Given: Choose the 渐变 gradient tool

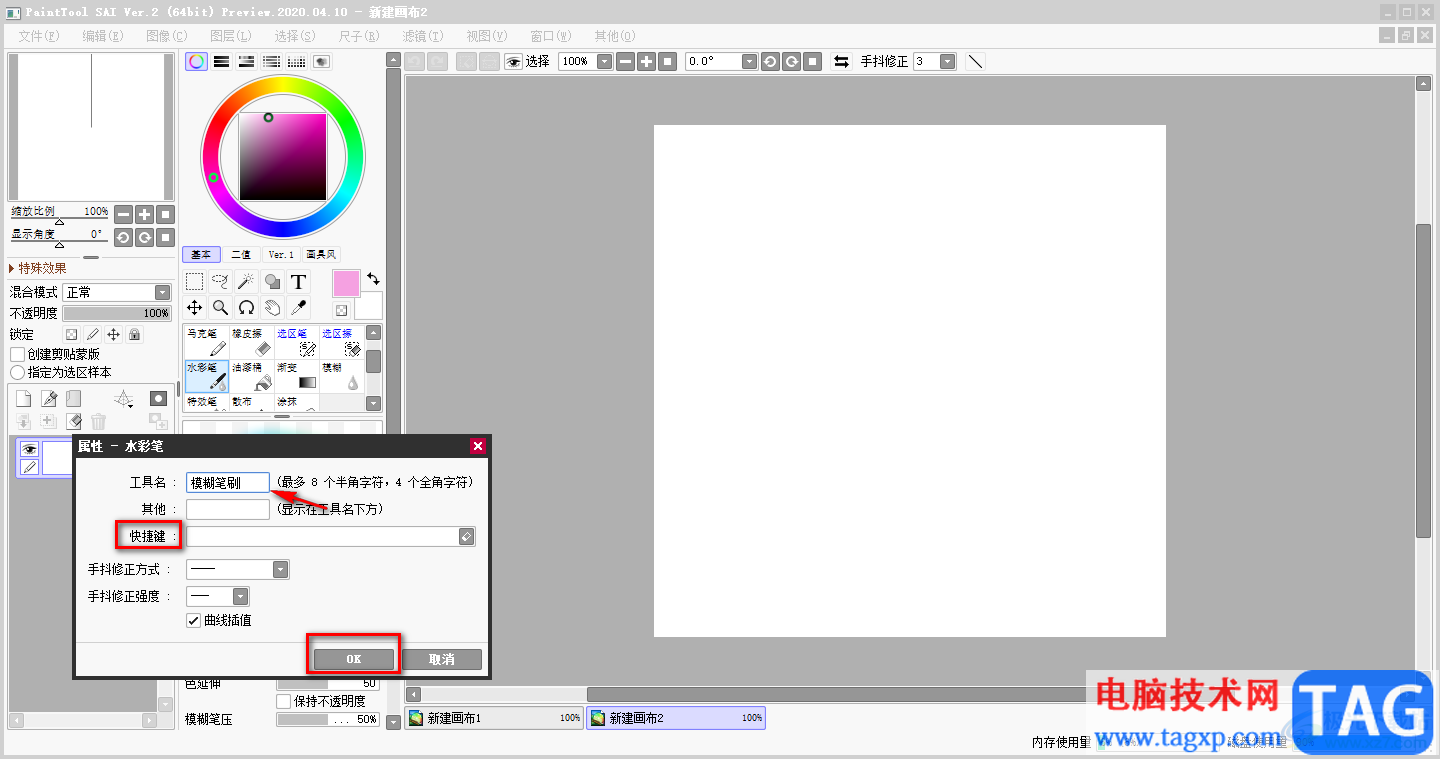Looking at the screenshot, I should coord(297,376).
